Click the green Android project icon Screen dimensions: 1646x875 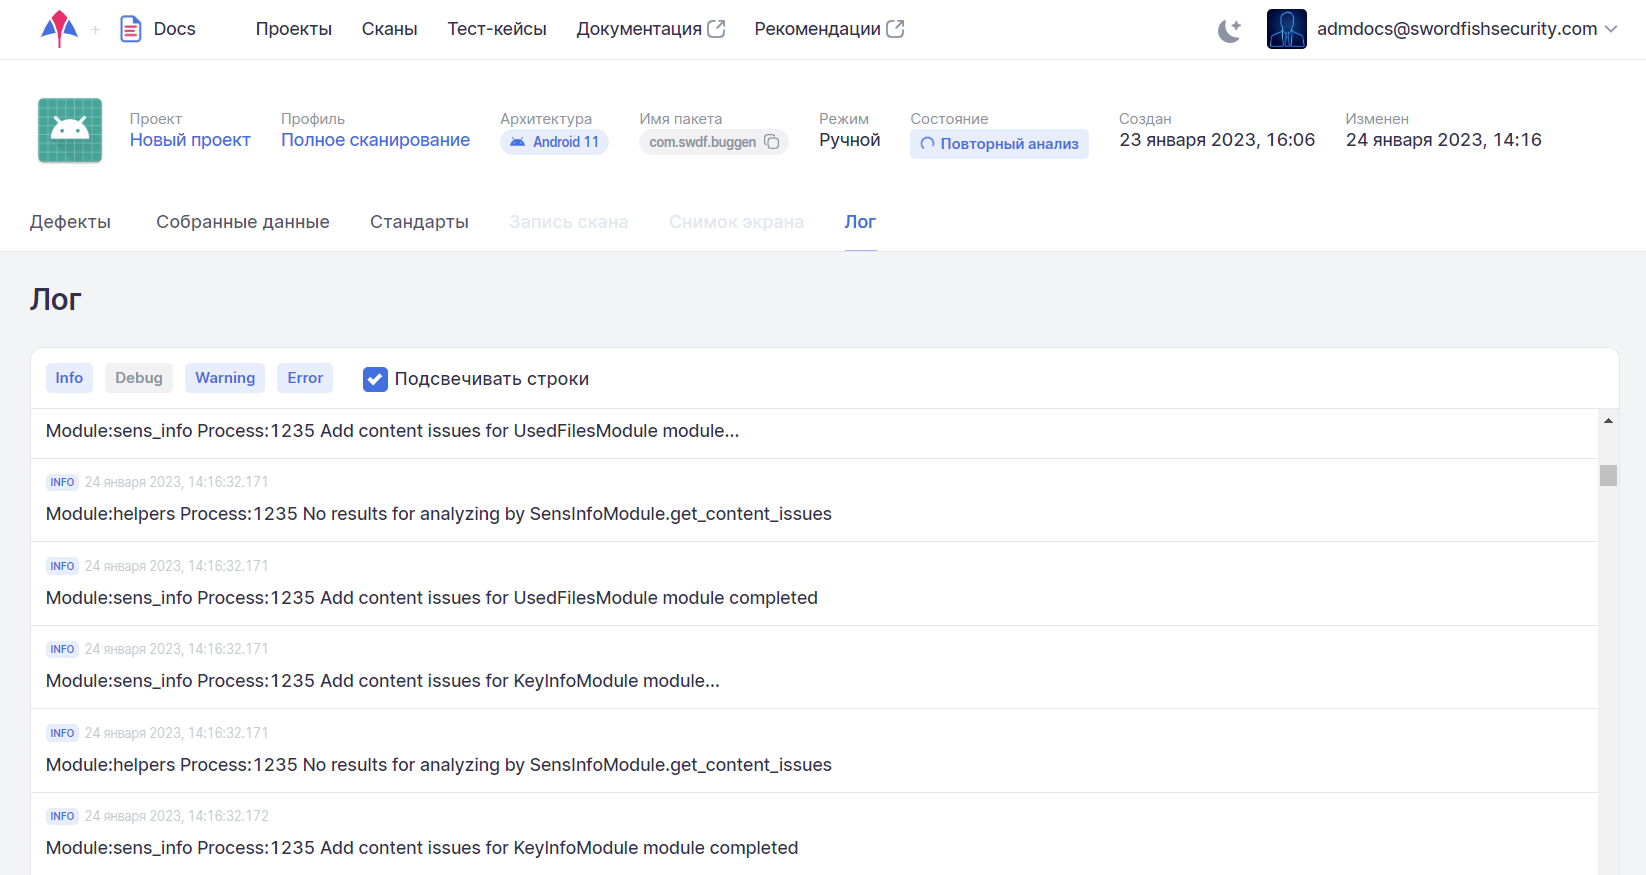click(70, 130)
